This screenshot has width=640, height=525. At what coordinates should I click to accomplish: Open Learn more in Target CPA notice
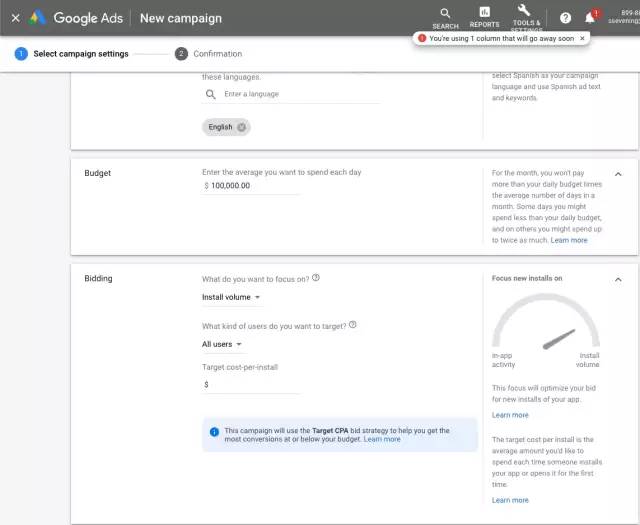tap(382, 439)
